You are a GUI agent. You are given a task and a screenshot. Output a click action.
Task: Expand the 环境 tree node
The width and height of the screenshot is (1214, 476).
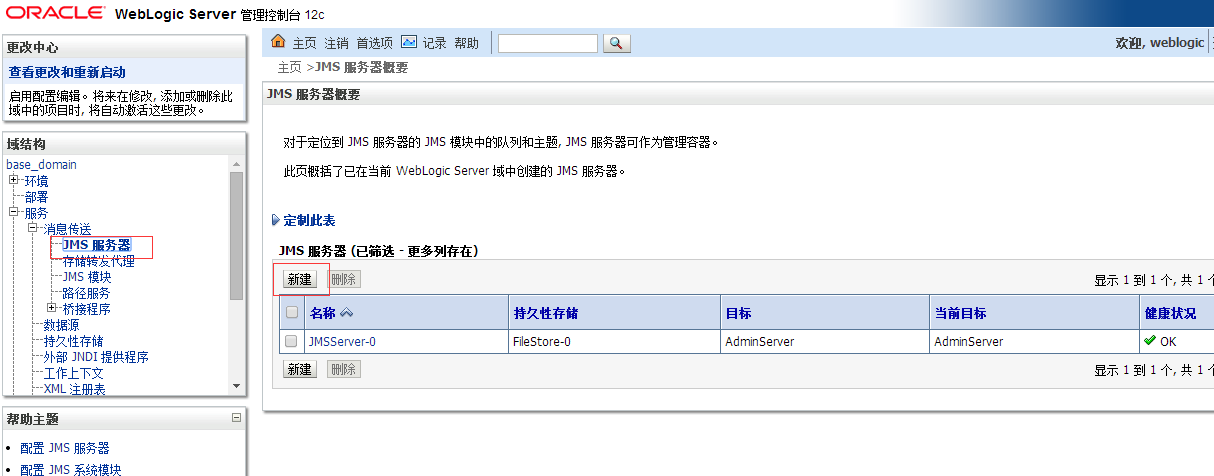point(14,180)
